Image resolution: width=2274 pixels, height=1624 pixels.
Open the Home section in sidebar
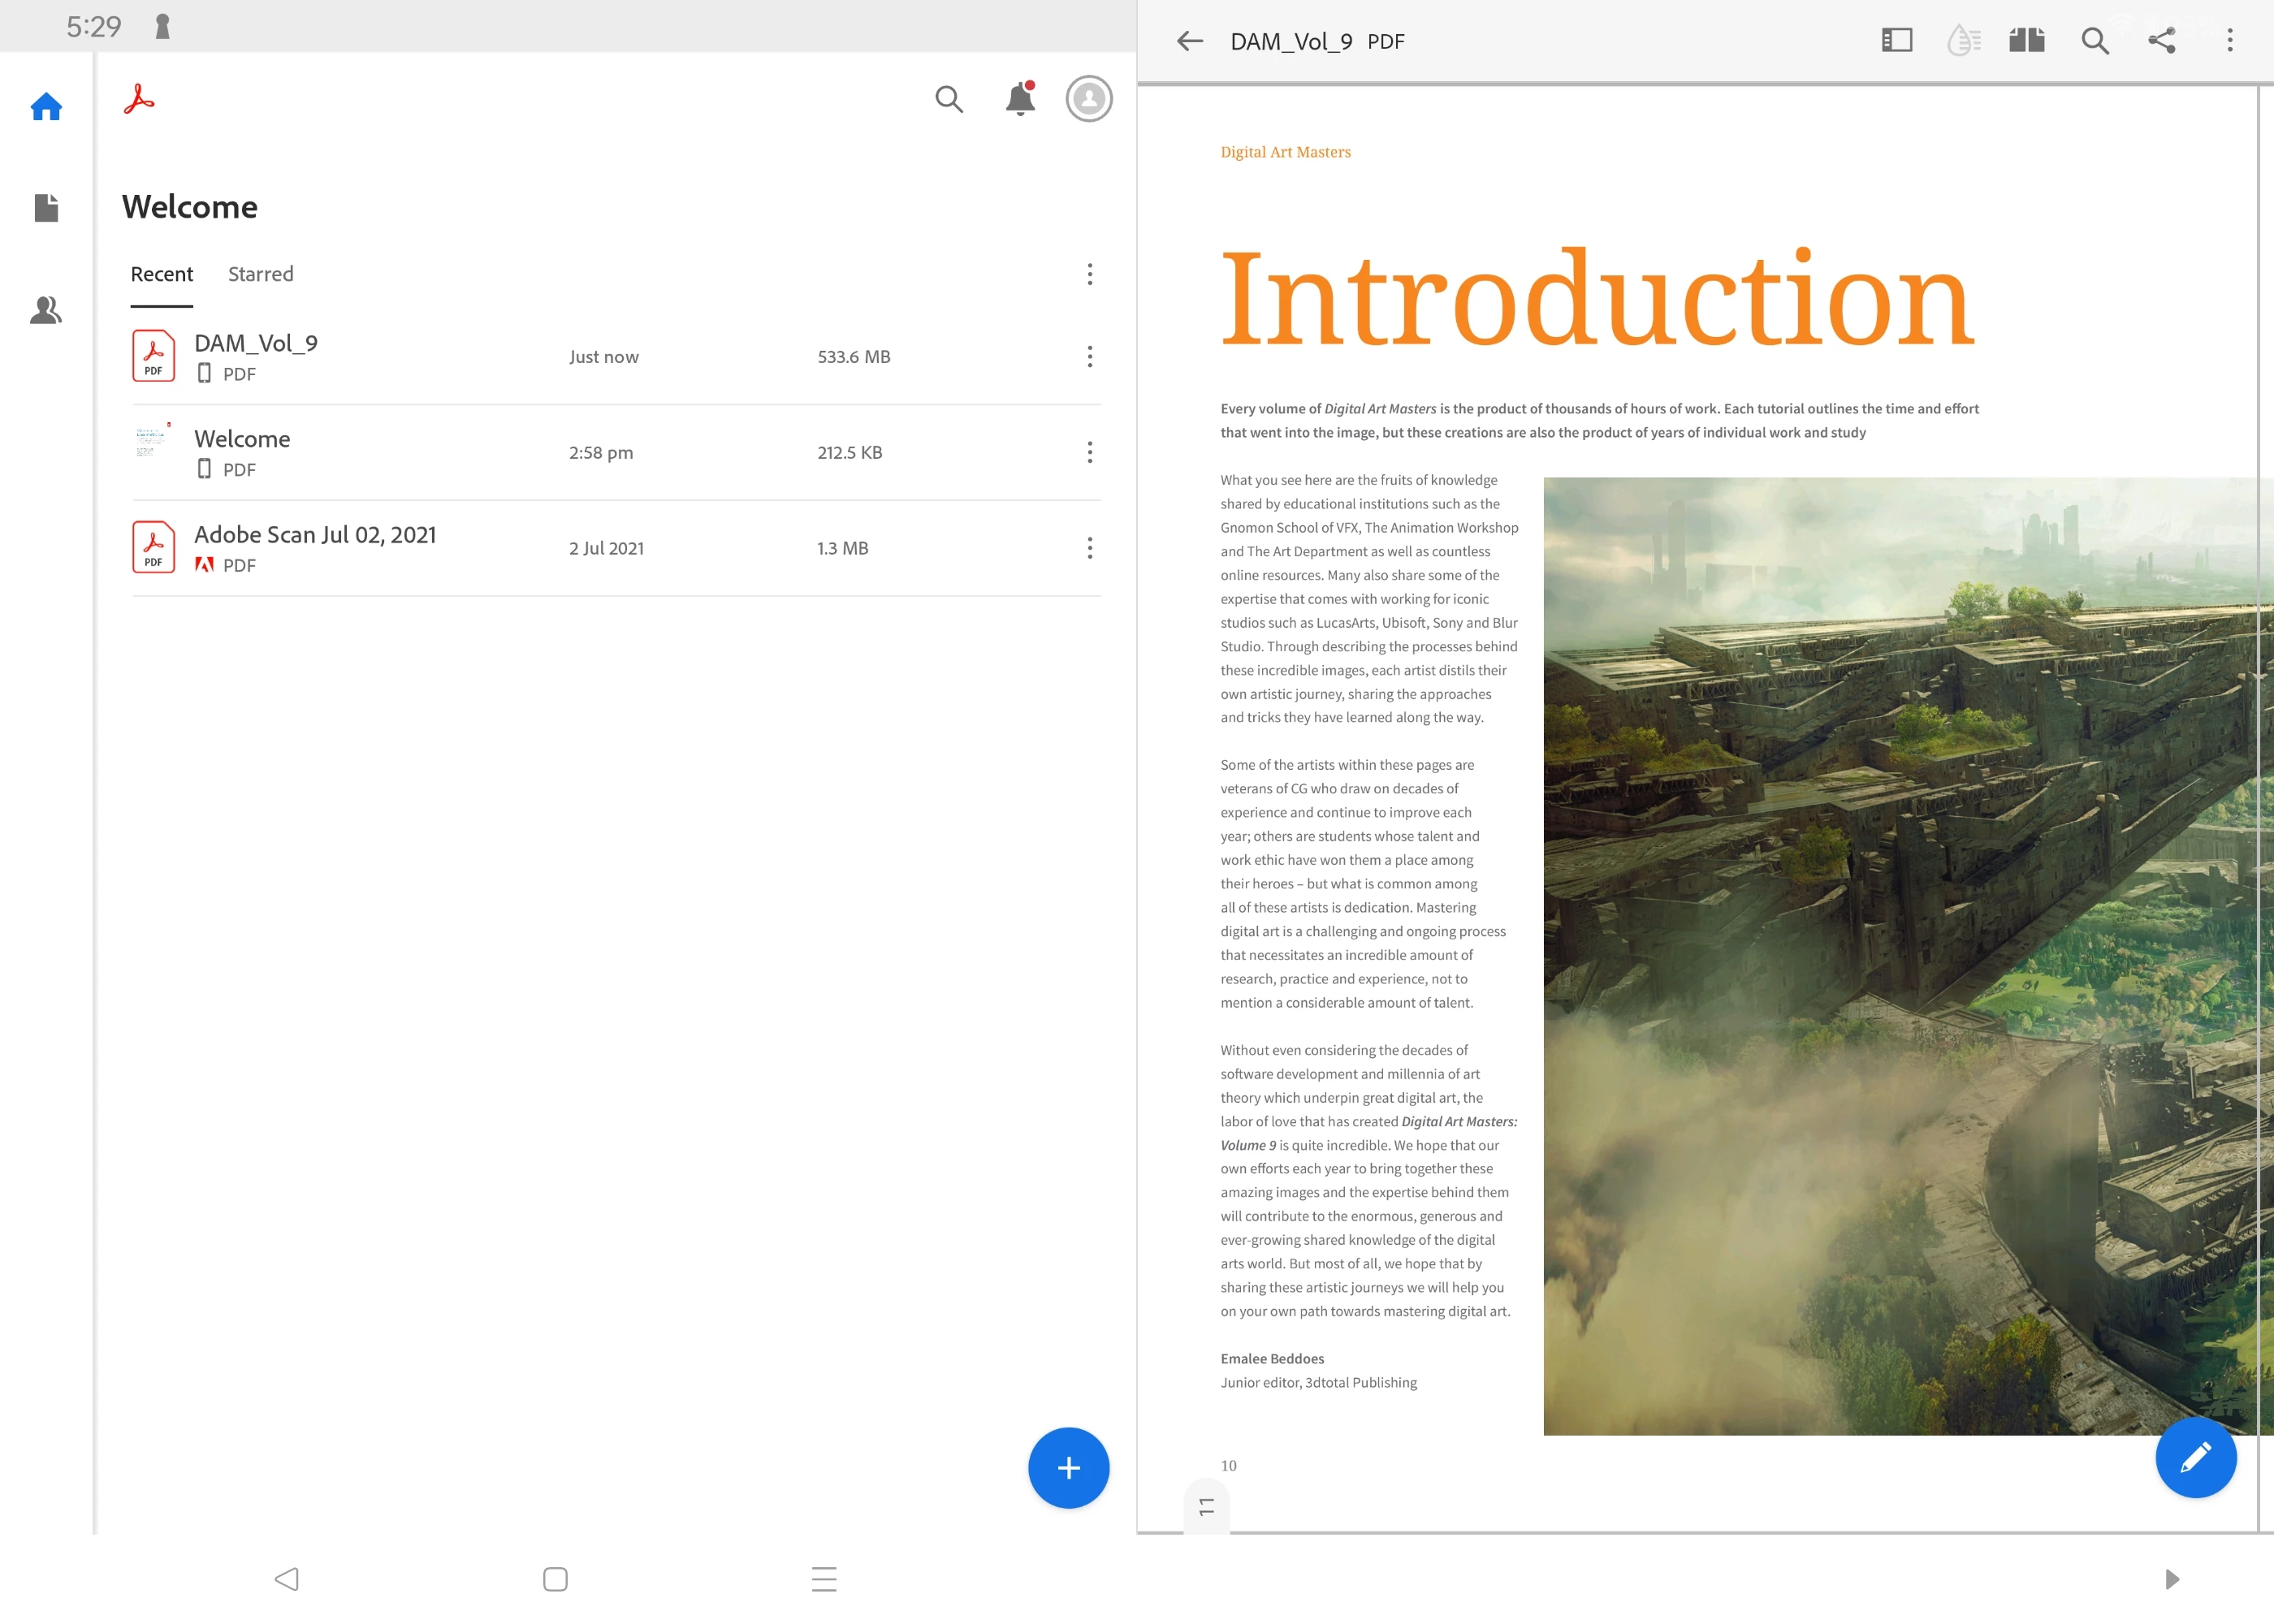click(46, 106)
